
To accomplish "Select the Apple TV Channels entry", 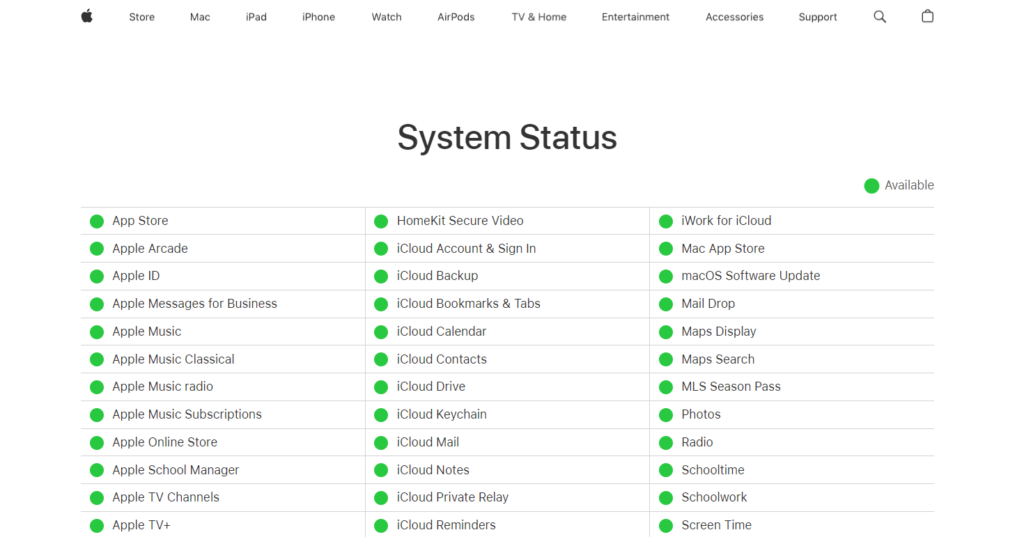I will (x=166, y=497).
